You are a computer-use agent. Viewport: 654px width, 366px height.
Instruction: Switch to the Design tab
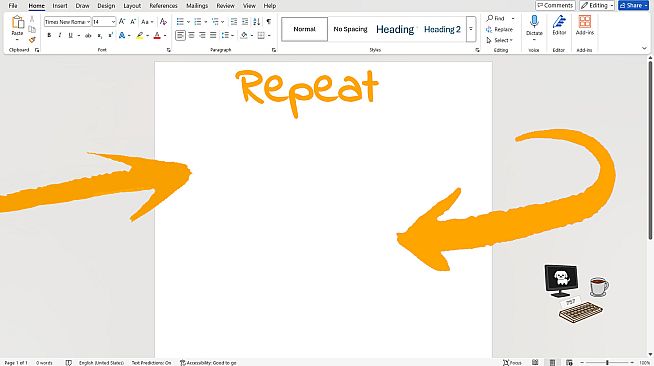point(106,6)
